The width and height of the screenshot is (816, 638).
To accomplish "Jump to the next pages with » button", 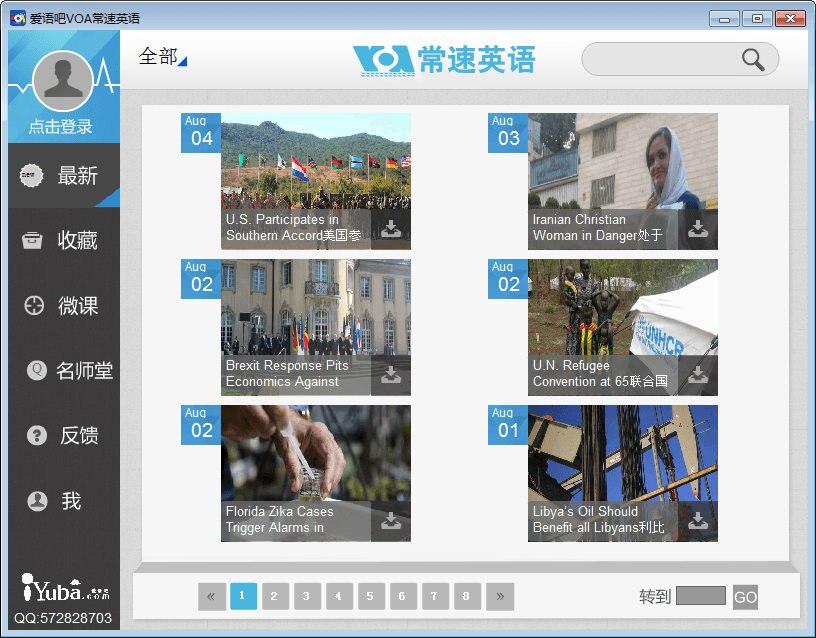I will click(x=500, y=597).
